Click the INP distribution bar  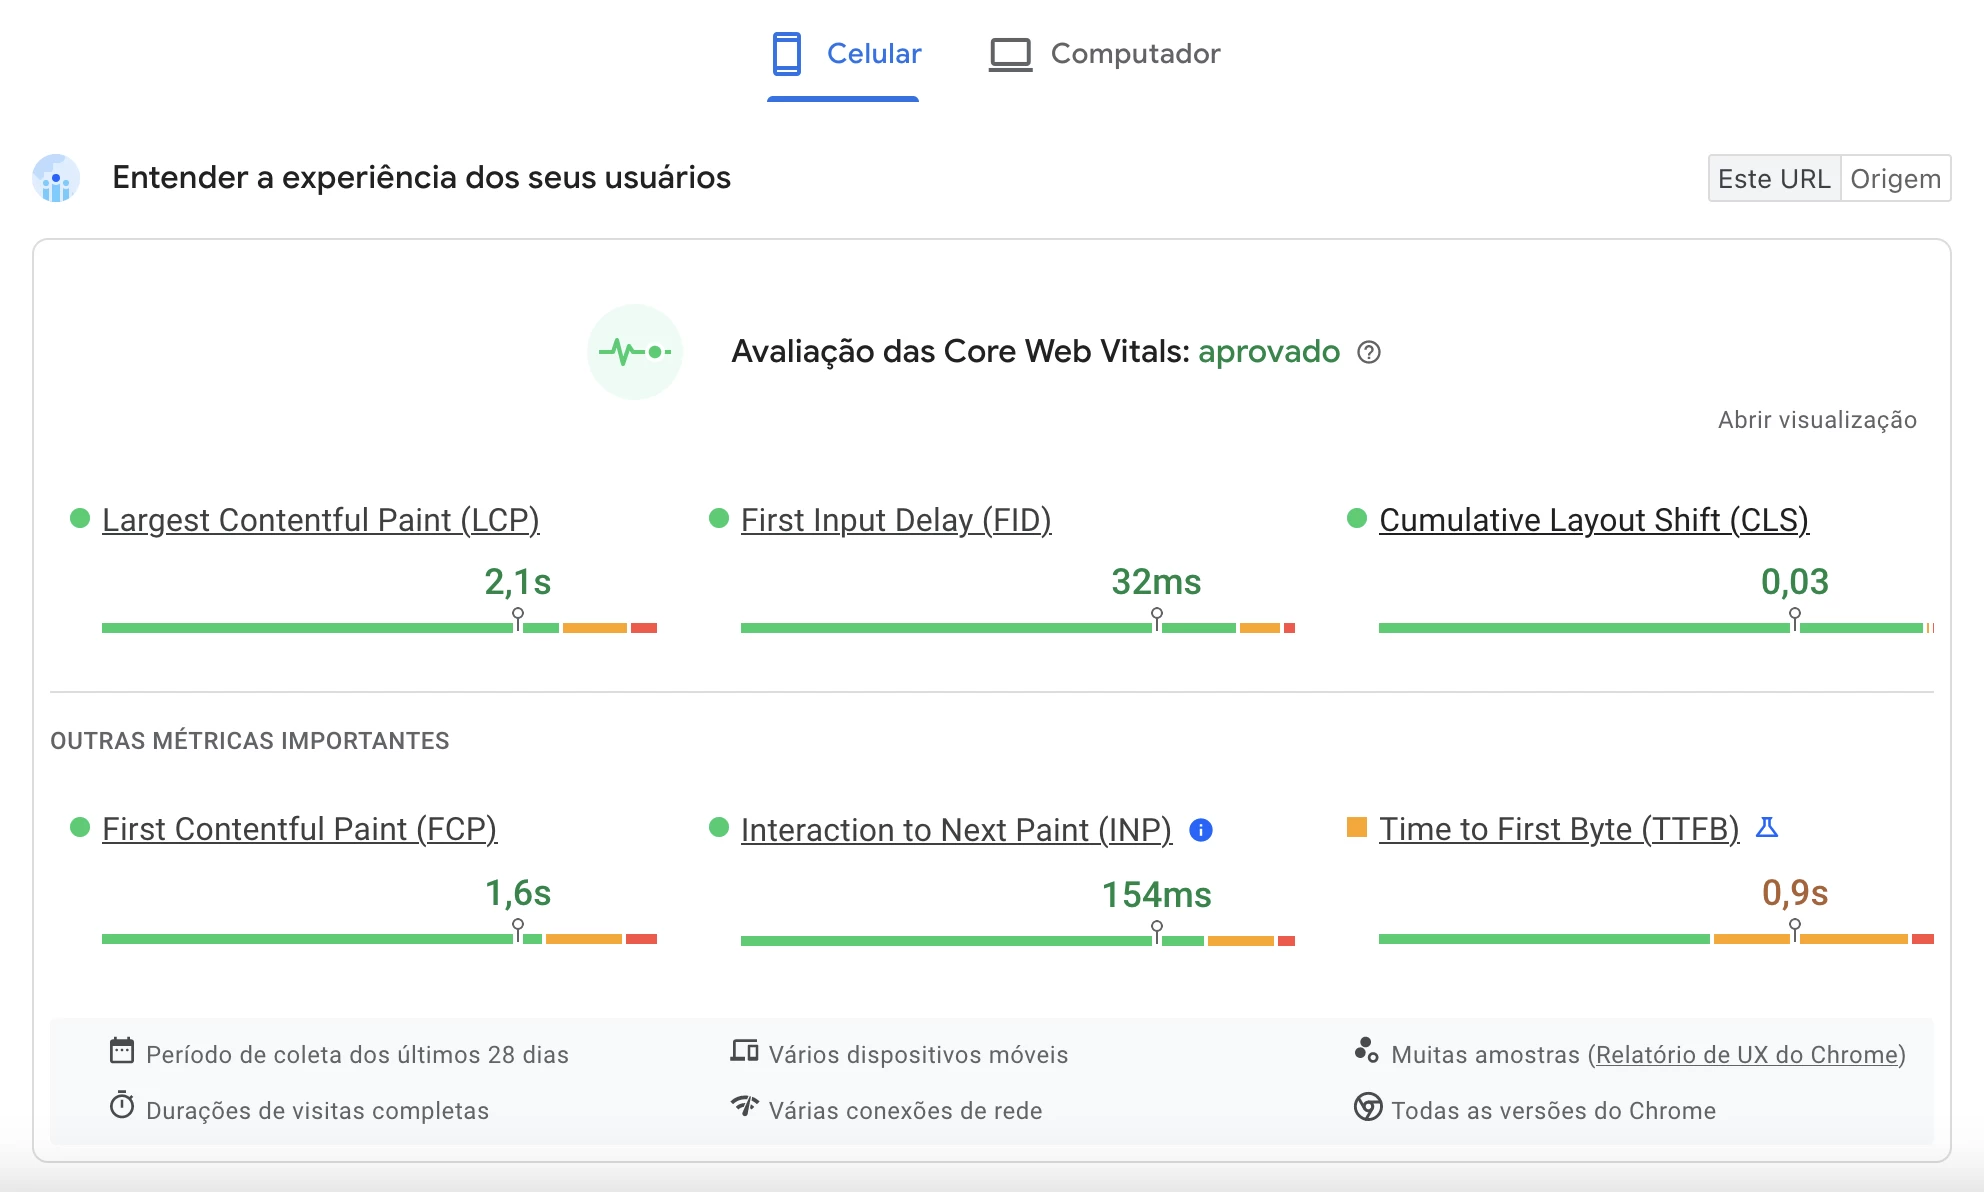click(1018, 941)
